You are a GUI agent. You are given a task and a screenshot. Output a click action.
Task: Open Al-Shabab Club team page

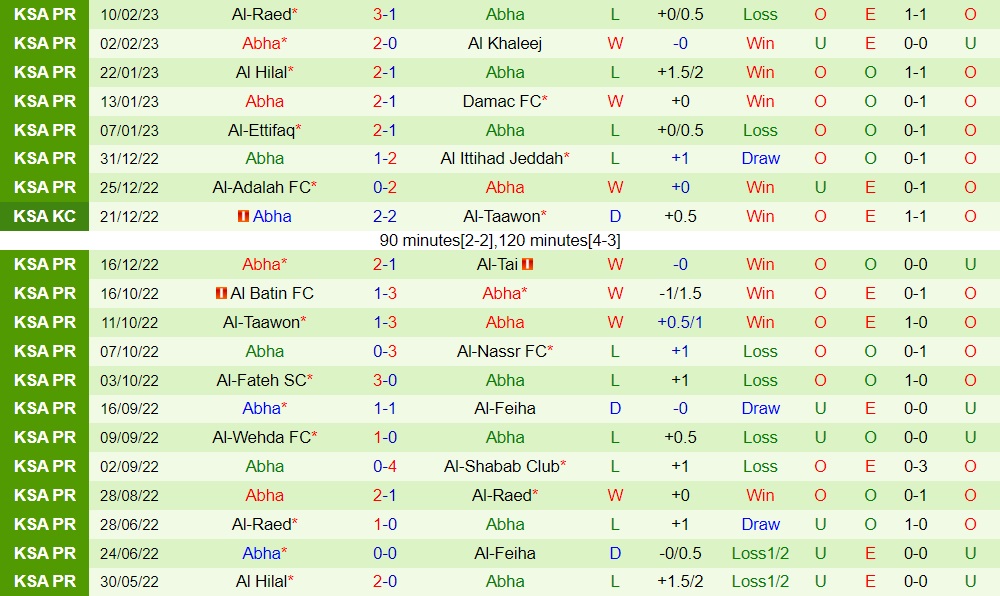502,466
